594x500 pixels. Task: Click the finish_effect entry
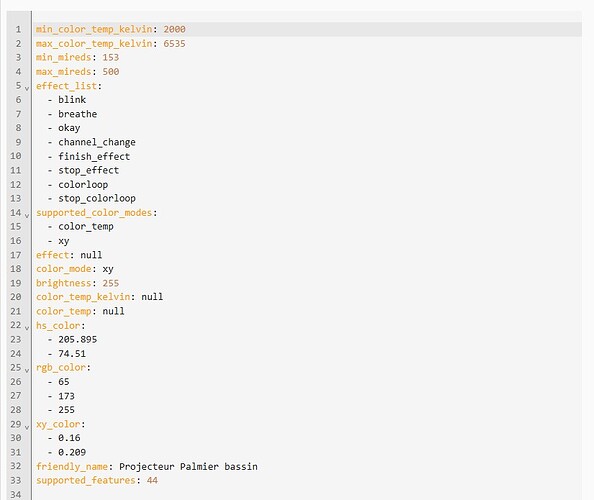tap(94, 157)
